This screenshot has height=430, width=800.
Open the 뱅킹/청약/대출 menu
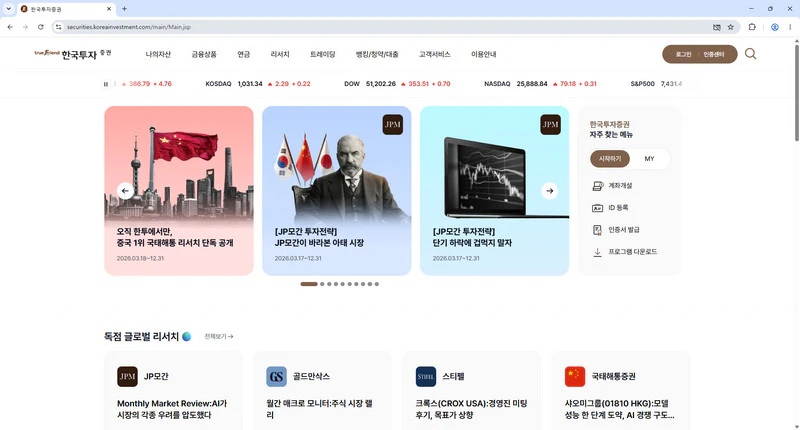377,54
